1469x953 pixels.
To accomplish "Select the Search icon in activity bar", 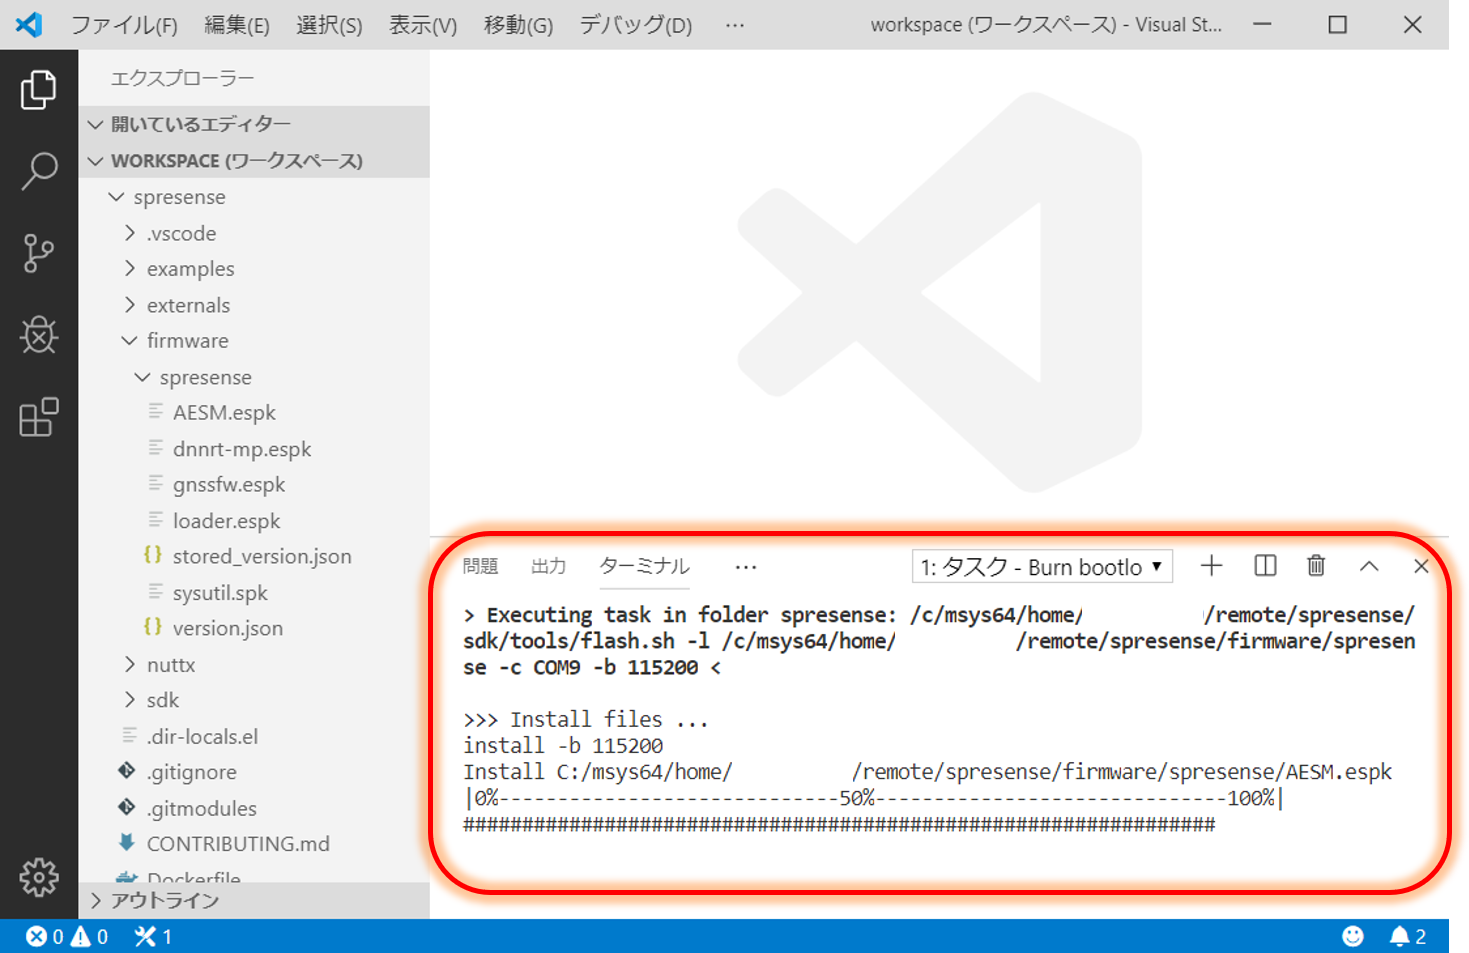I will 38,171.
